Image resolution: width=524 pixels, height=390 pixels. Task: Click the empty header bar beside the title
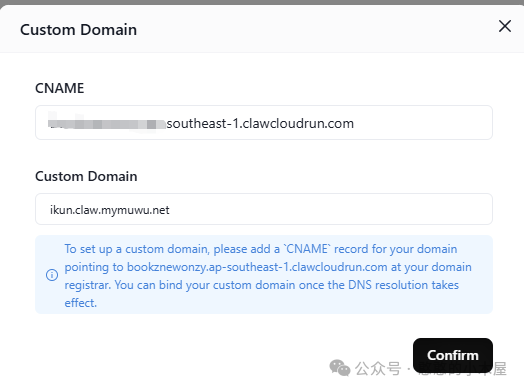pos(314,29)
